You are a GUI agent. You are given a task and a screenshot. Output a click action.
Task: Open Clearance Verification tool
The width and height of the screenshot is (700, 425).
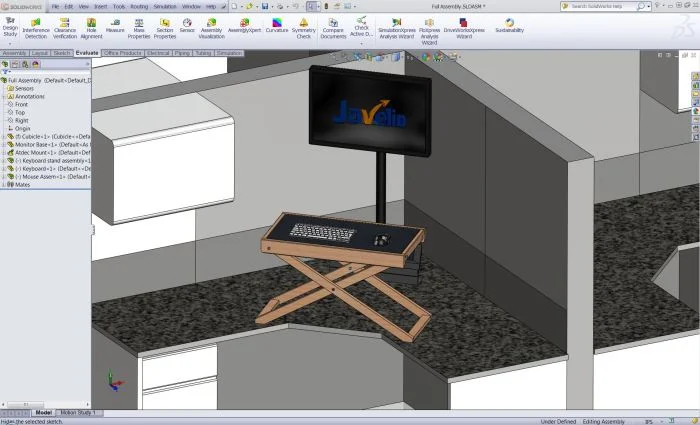click(x=64, y=27)
